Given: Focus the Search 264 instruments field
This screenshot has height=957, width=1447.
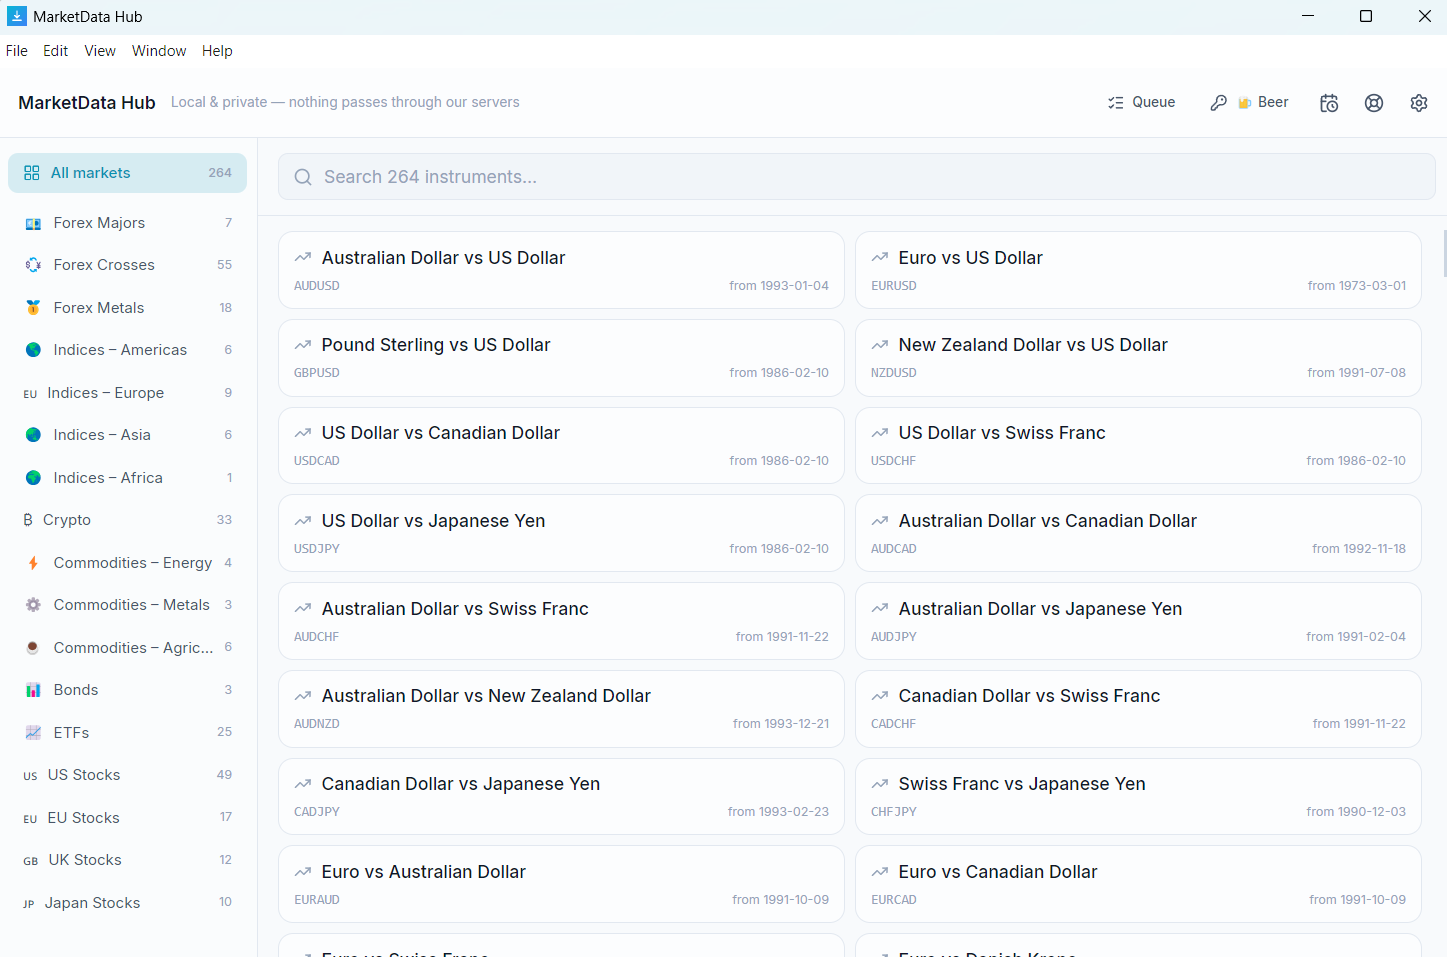Looking at the screenshot, I should pos(856,177).
